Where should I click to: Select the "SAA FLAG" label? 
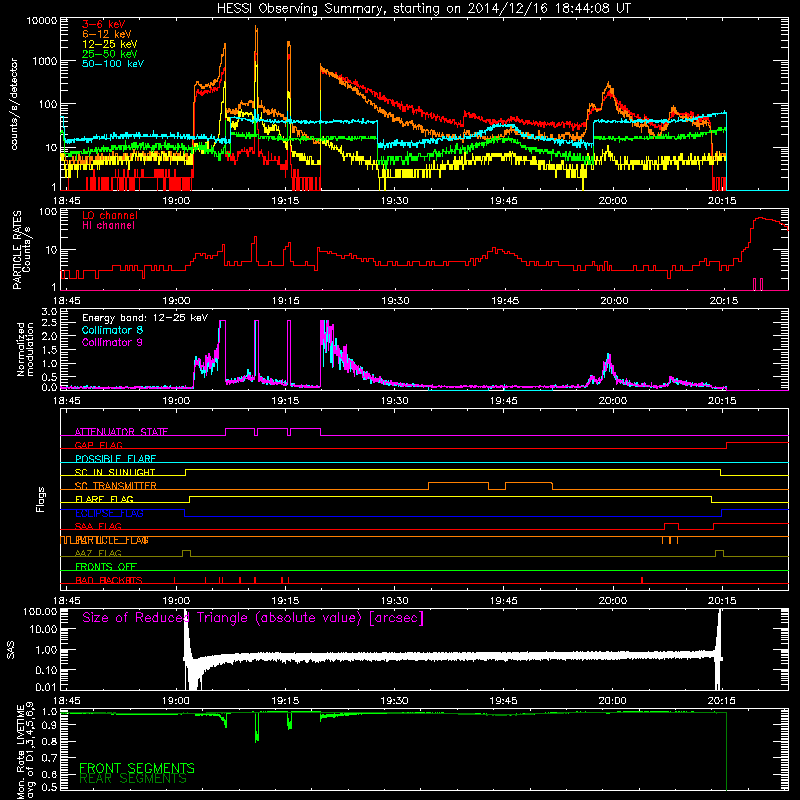(x=98, y=526)
